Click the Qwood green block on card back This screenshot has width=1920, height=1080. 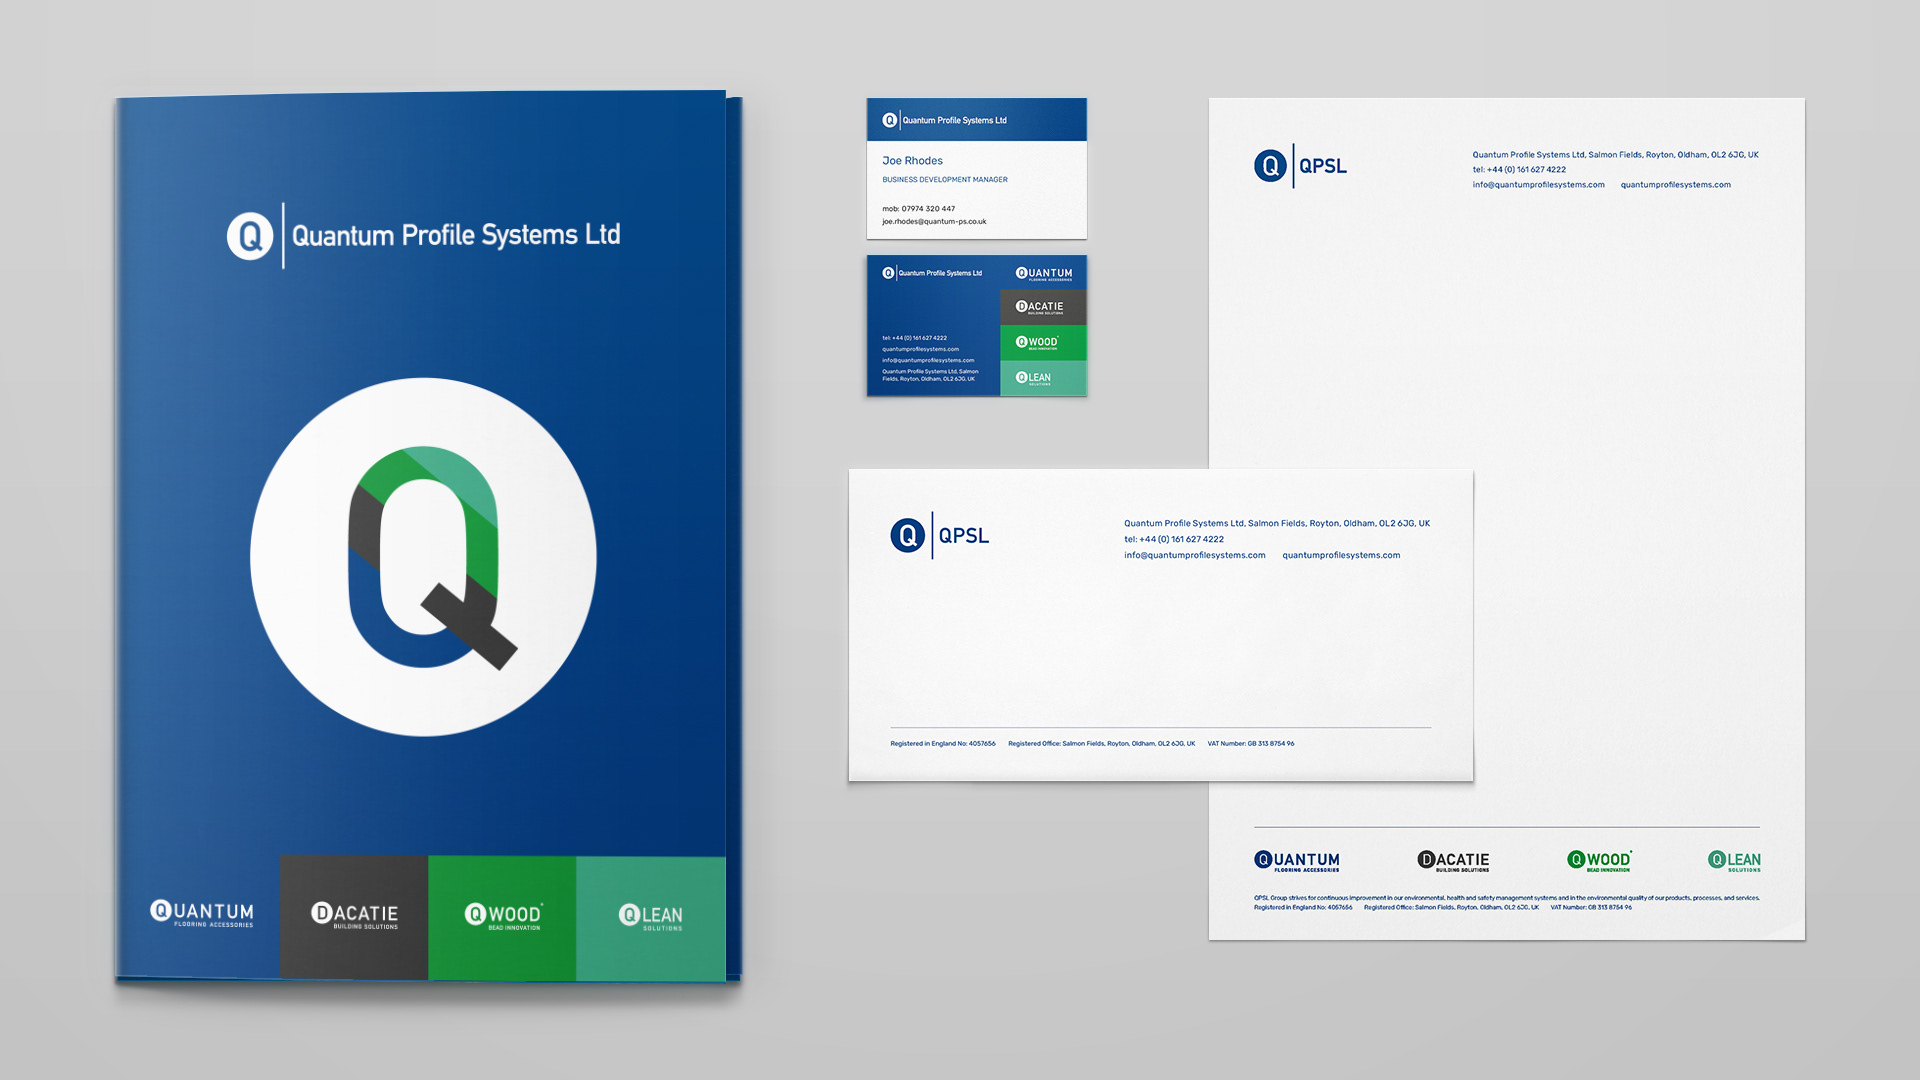1043,343
